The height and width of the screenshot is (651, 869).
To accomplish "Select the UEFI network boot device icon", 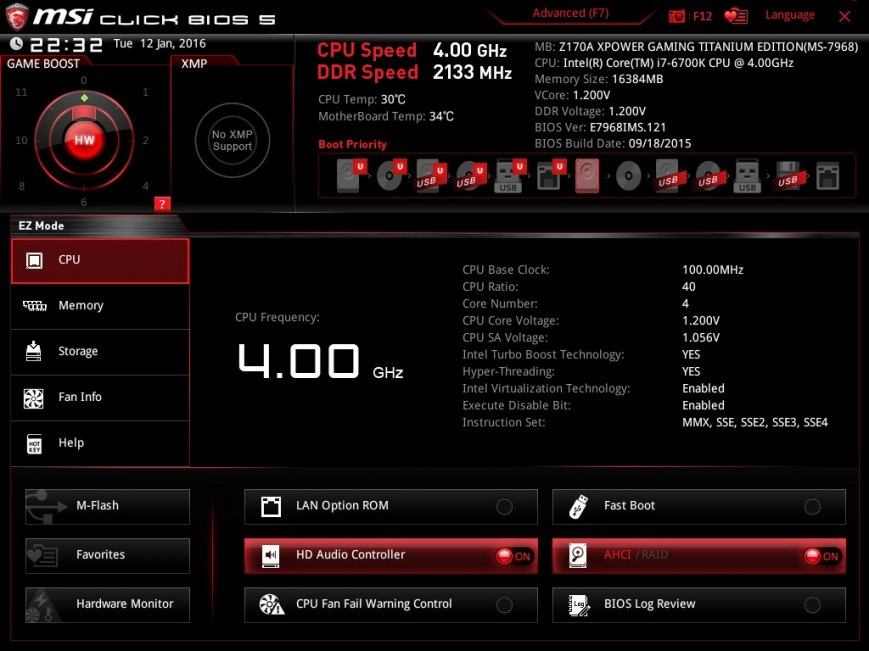I will point(550,176).
